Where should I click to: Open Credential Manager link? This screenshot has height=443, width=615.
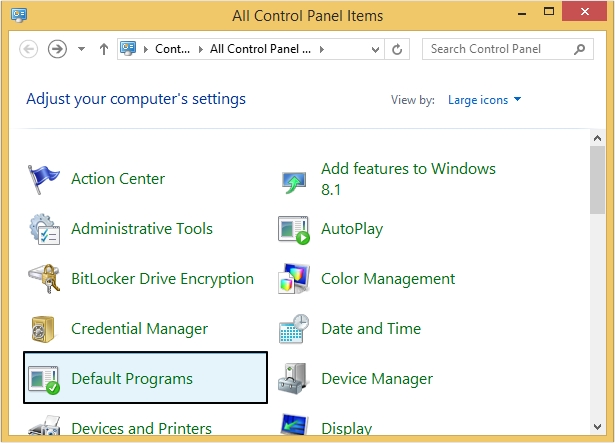click(x=140, y=329)
